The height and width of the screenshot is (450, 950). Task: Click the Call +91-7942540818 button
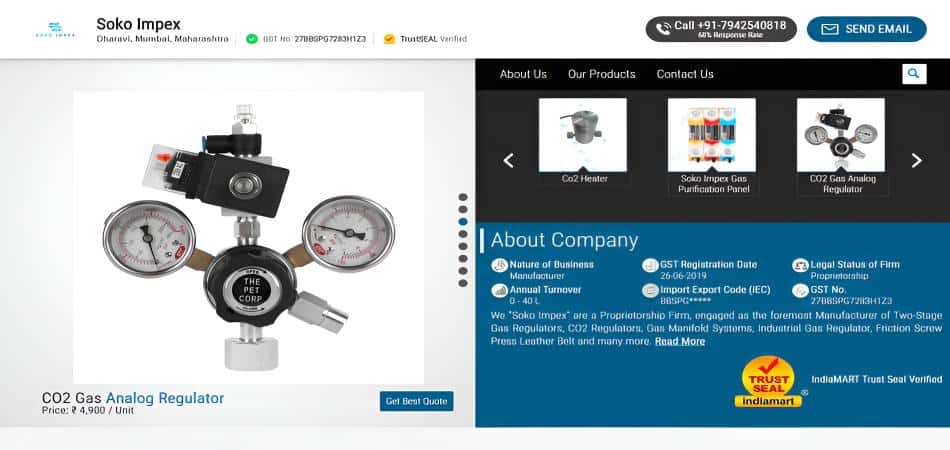tap(720, 29)
